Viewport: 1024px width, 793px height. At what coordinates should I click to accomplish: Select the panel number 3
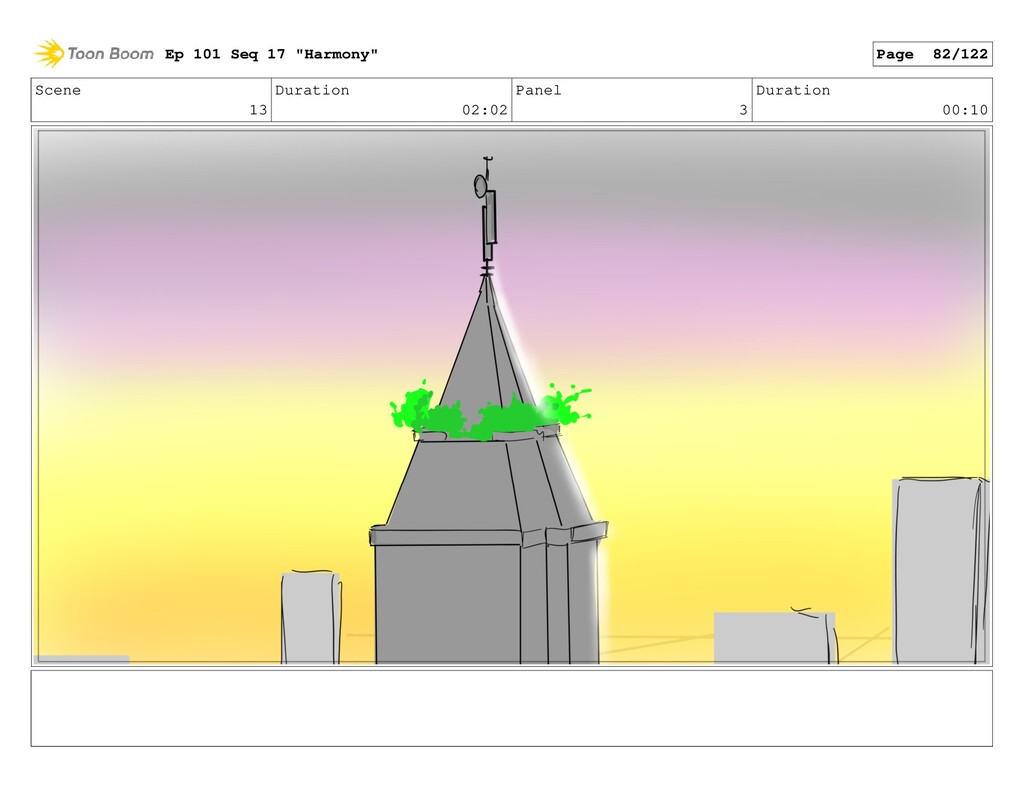tap(743, 110)
